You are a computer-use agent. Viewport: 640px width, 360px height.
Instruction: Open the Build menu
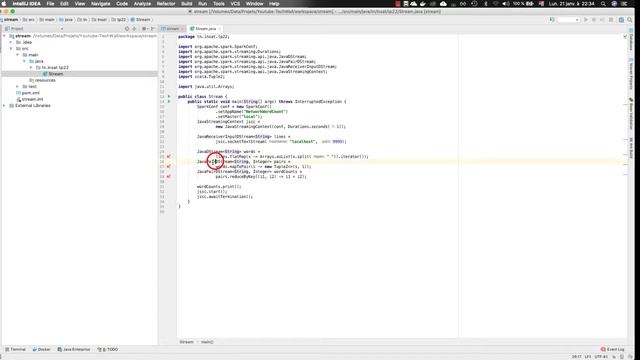coord(187,4)
